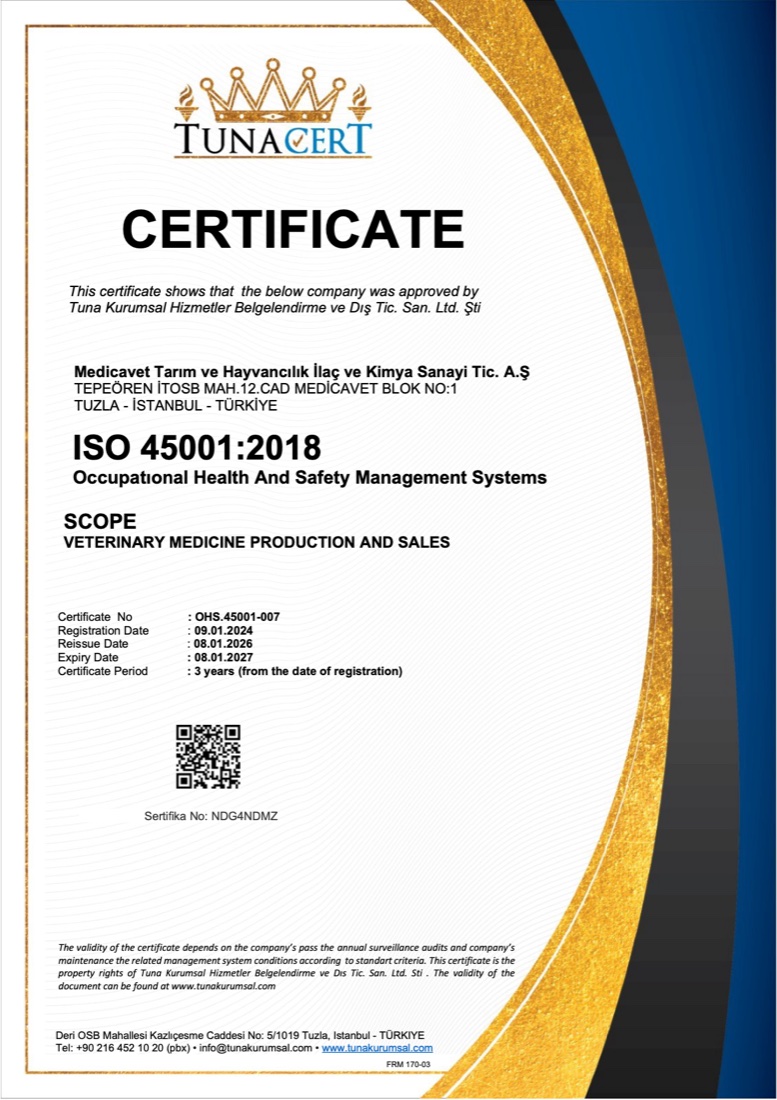Click form code FRM 170-03
The height and width of the screenshot is (1100, 777).
tap(407, 1065)
